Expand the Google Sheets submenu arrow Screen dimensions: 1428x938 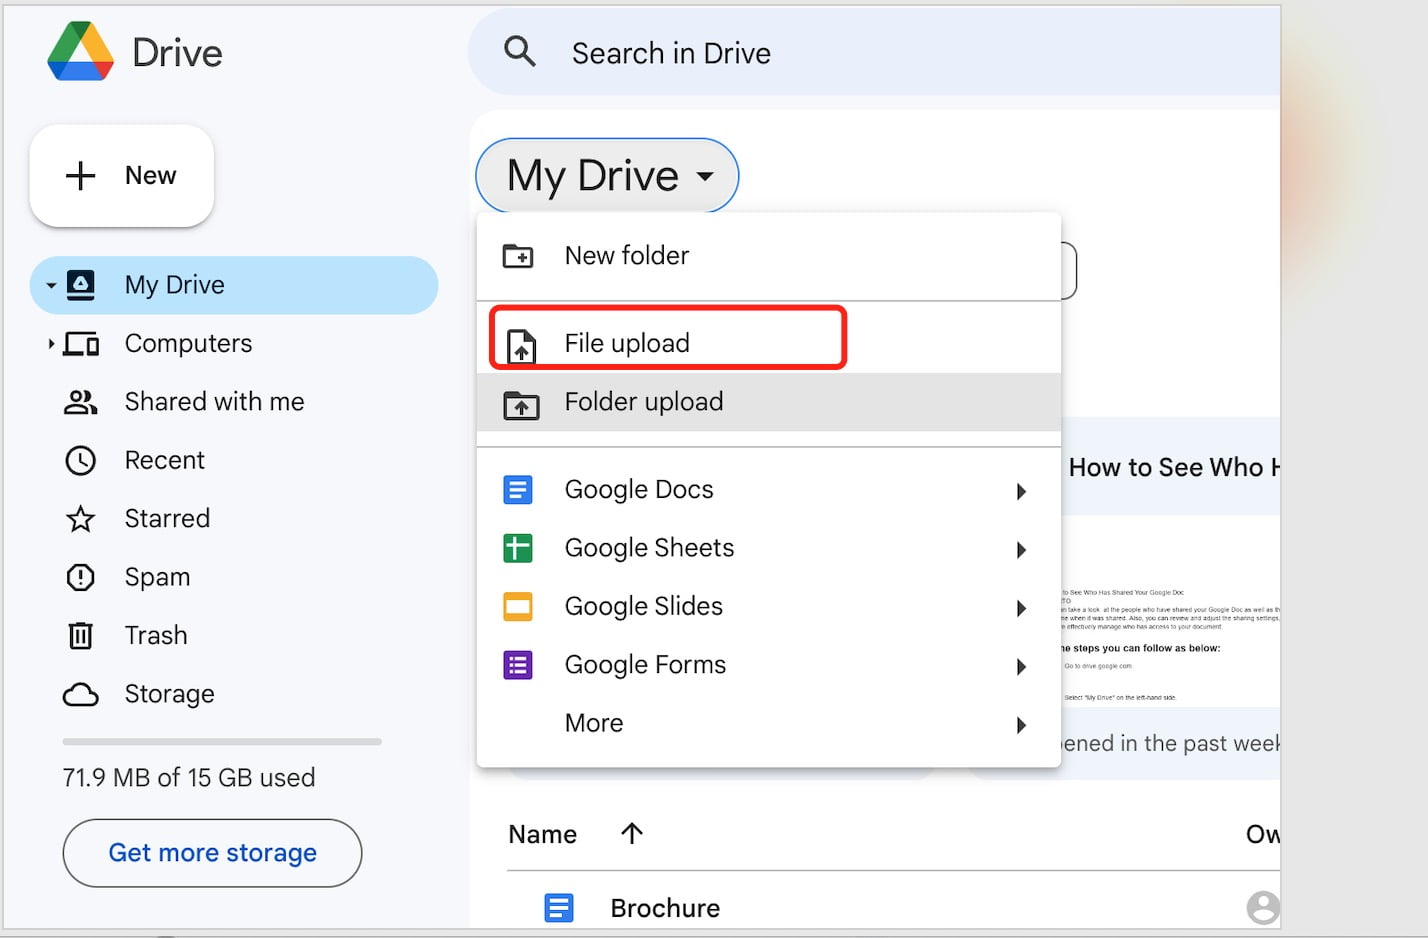1021,550
